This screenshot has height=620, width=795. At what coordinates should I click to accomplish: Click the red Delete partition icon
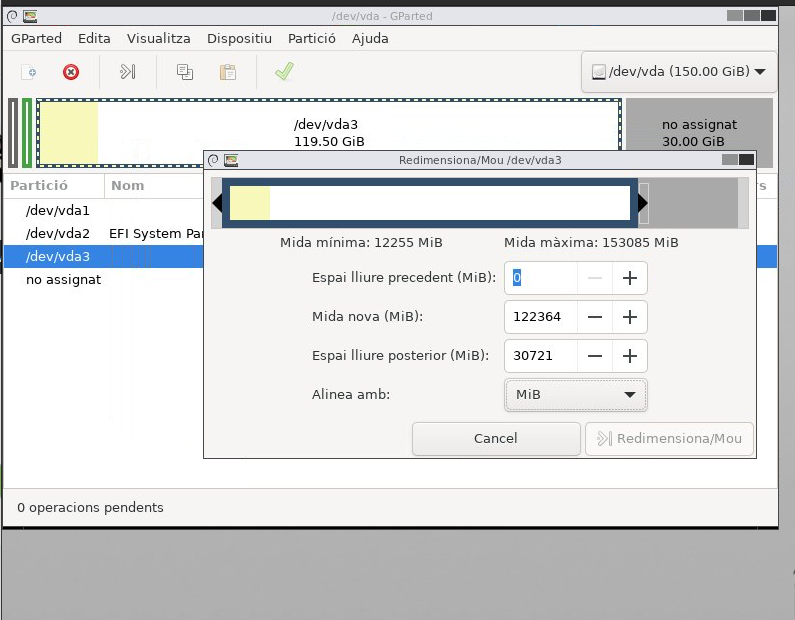(x=71, y=72)
